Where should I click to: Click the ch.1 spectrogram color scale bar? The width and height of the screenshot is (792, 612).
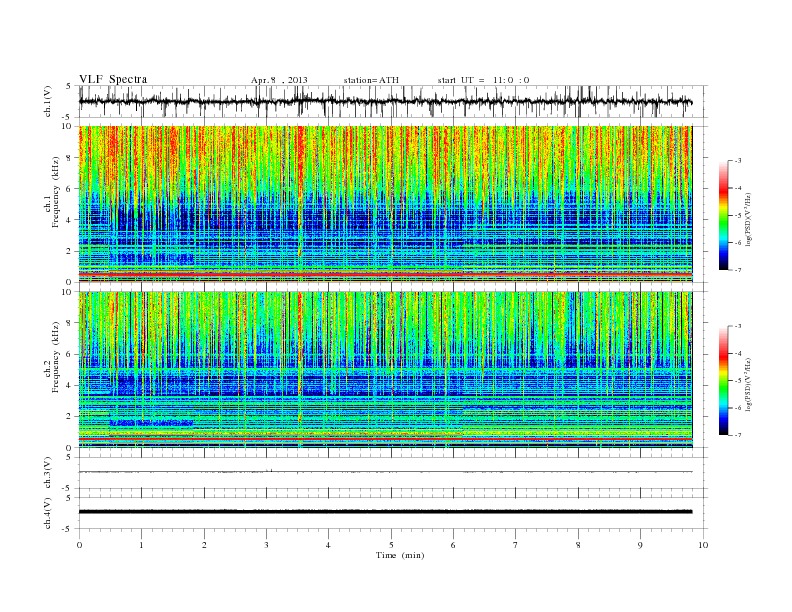coord(723,215)
